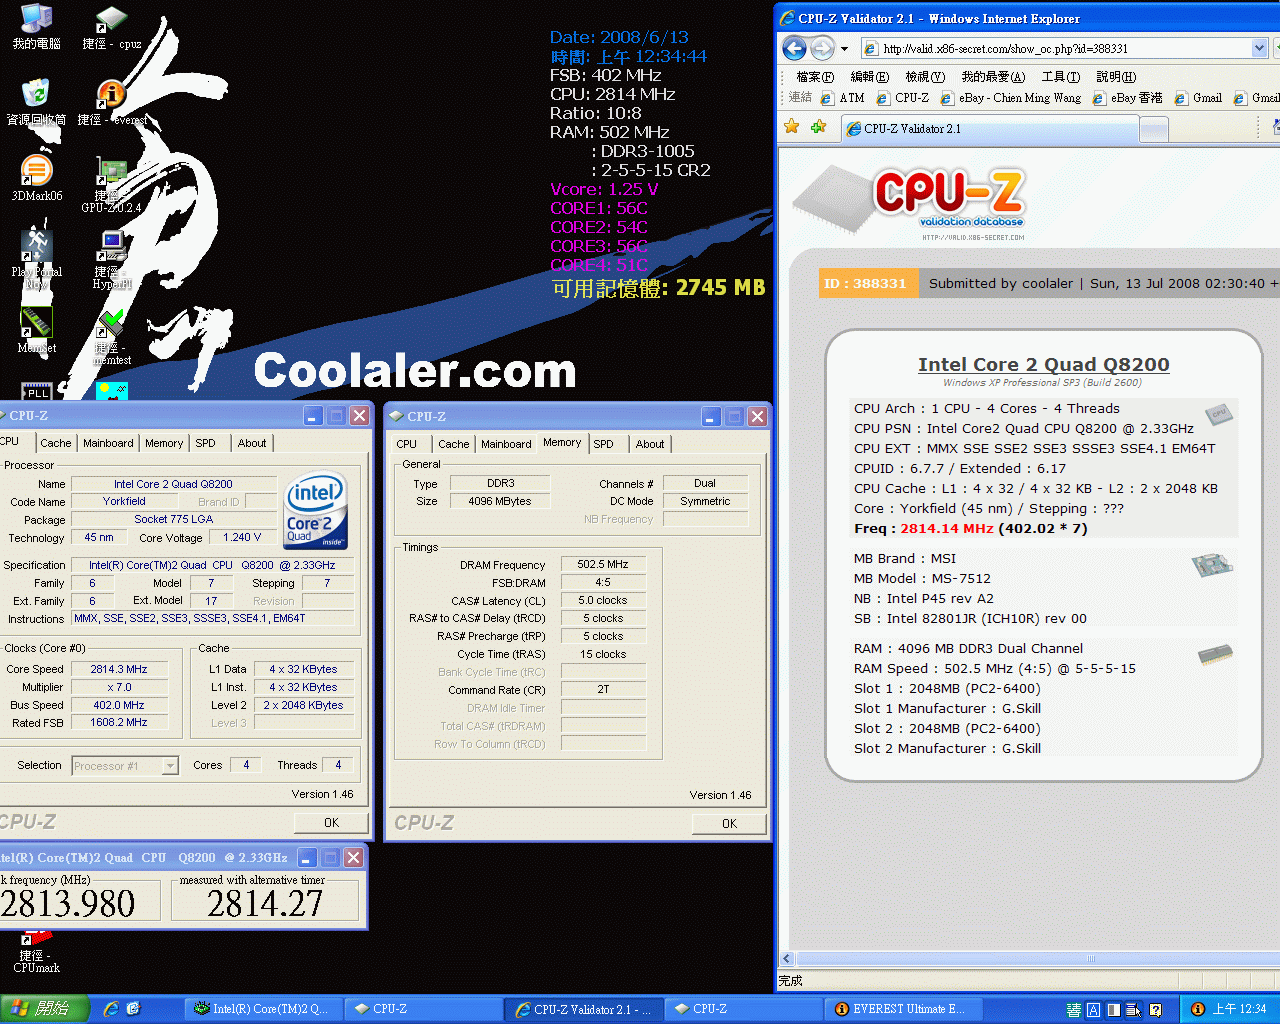Open the ATM link in the Links bar
1280x1024 pixels.
pyautogui.click(x=842, y=98)
